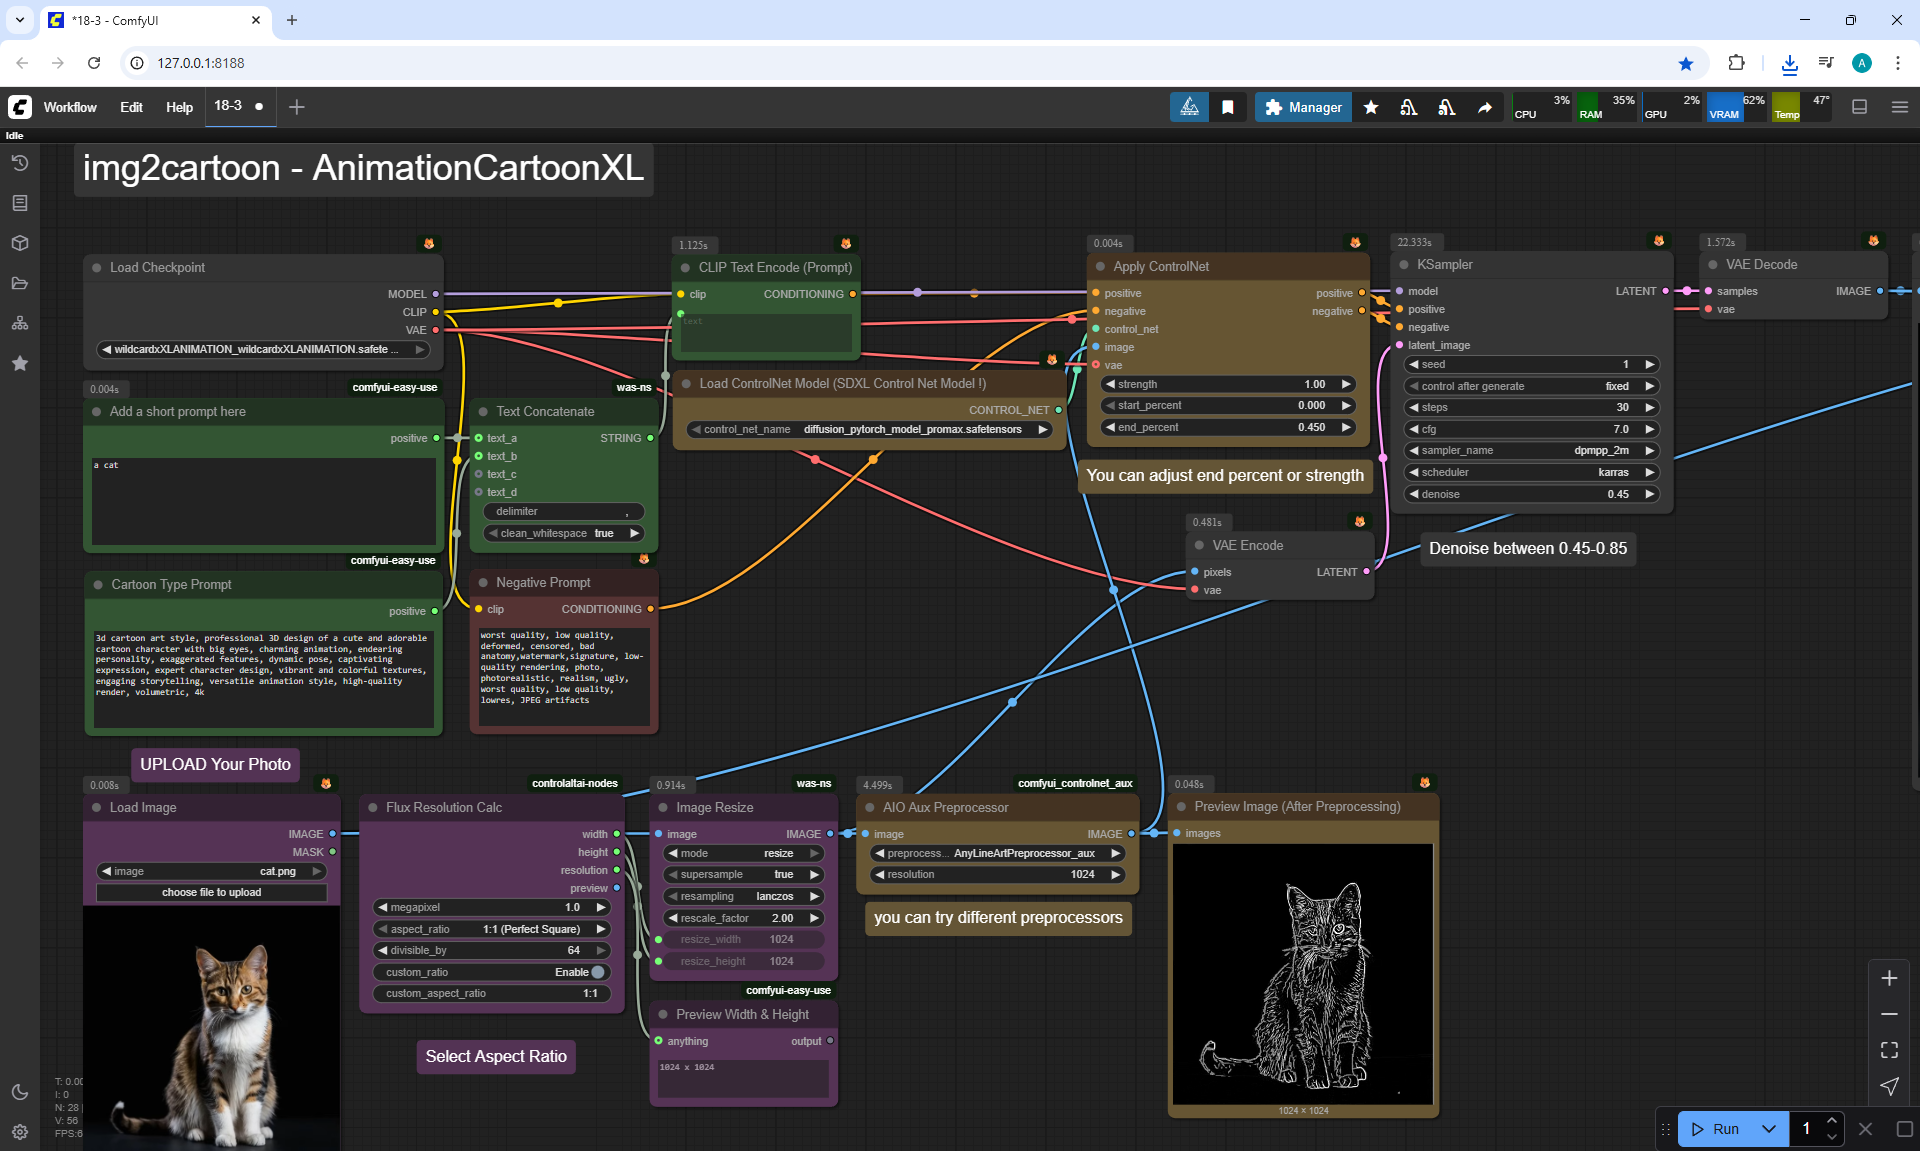Click the bookmark icon in top toolbar
Viewport: 1920px width, 1151px height.
pos(1228,107)
